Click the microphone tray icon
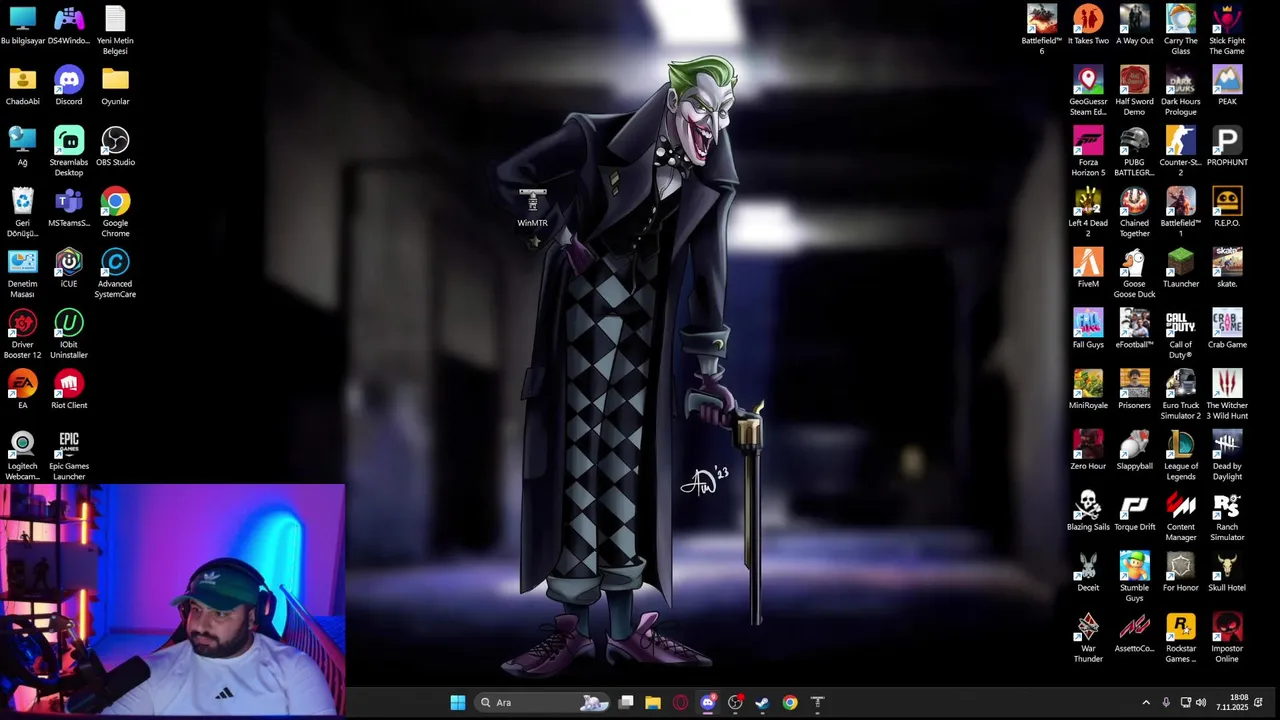This screenshot has height=720, width=1280. [x=1166, y=702]
